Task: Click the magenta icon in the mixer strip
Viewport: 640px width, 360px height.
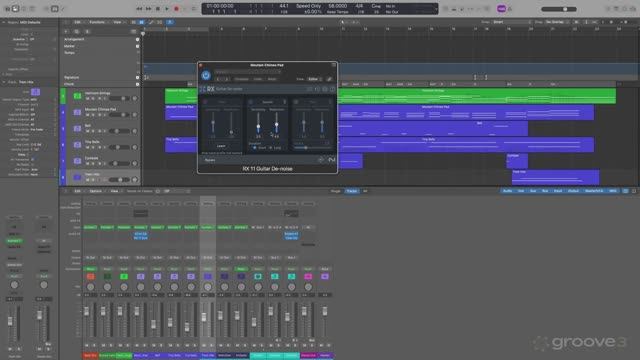Action: 308,276
